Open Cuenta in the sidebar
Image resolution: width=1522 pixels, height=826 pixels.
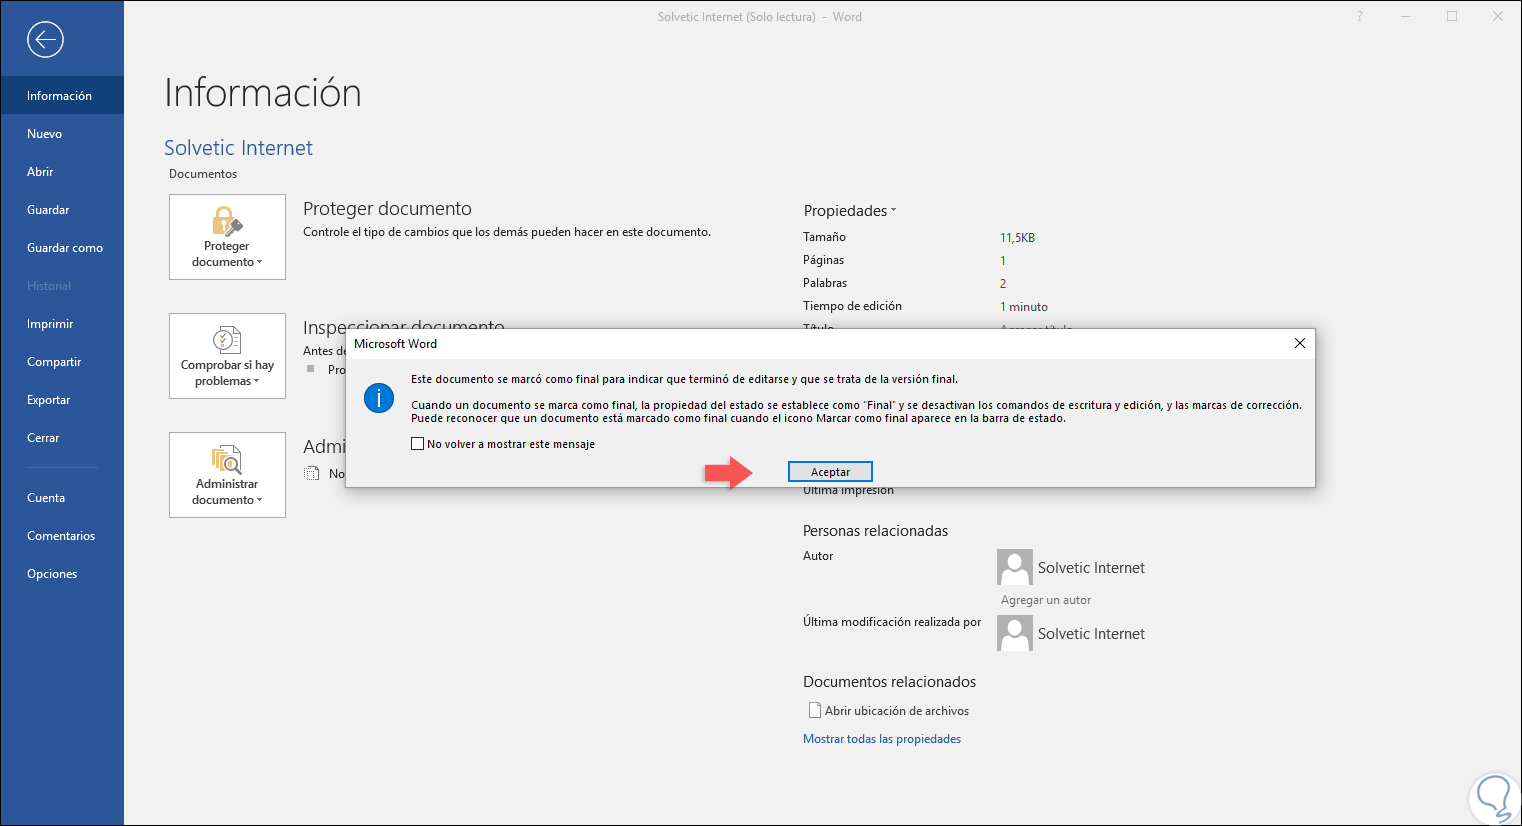tap(62, 498)
